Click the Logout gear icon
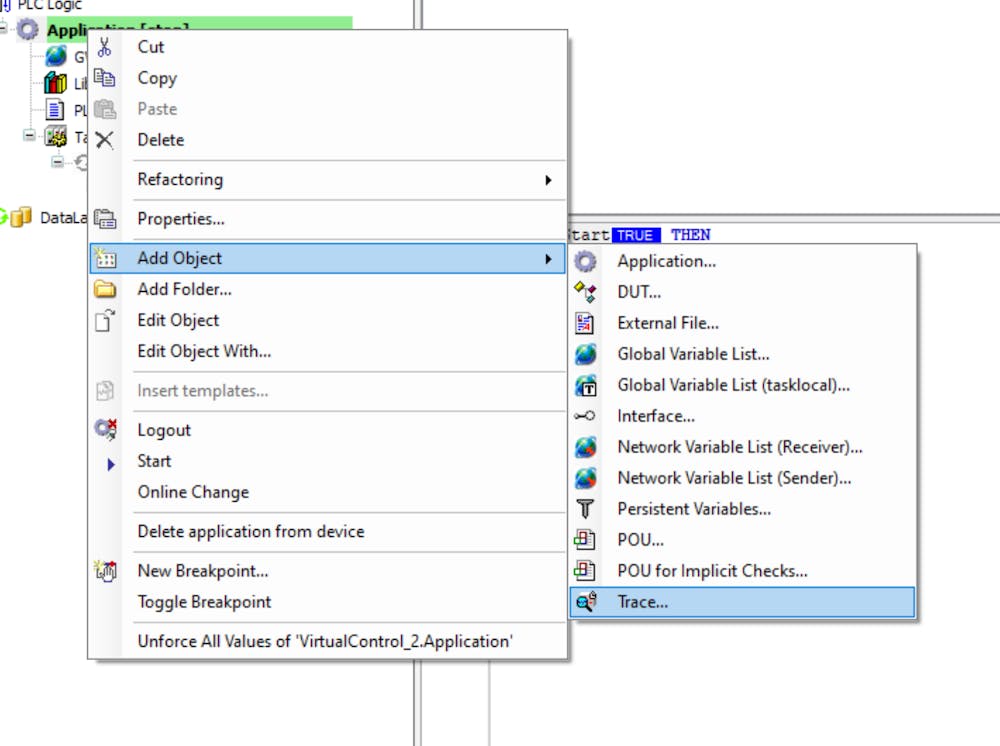This screenshot has width=1000, height=746. pyautogui.click(x=105, y=430)
